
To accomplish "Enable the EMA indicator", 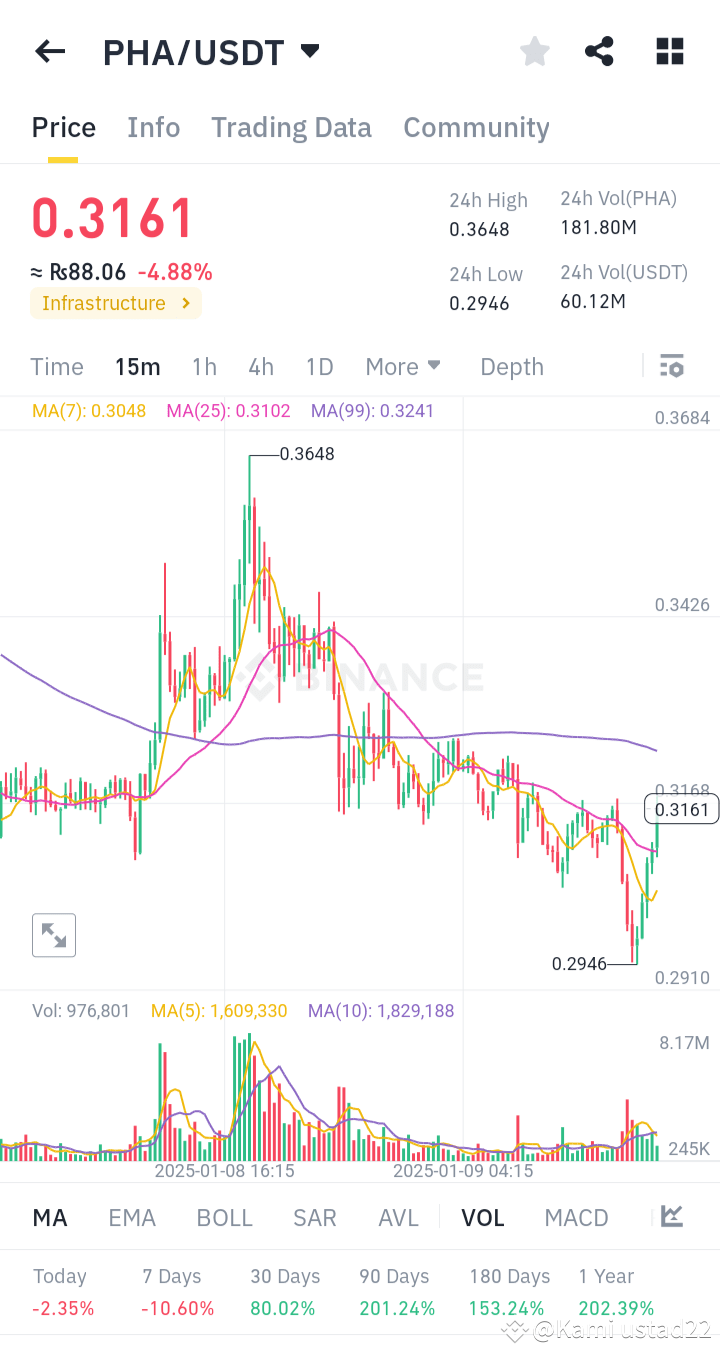I will click(131, 1217).
